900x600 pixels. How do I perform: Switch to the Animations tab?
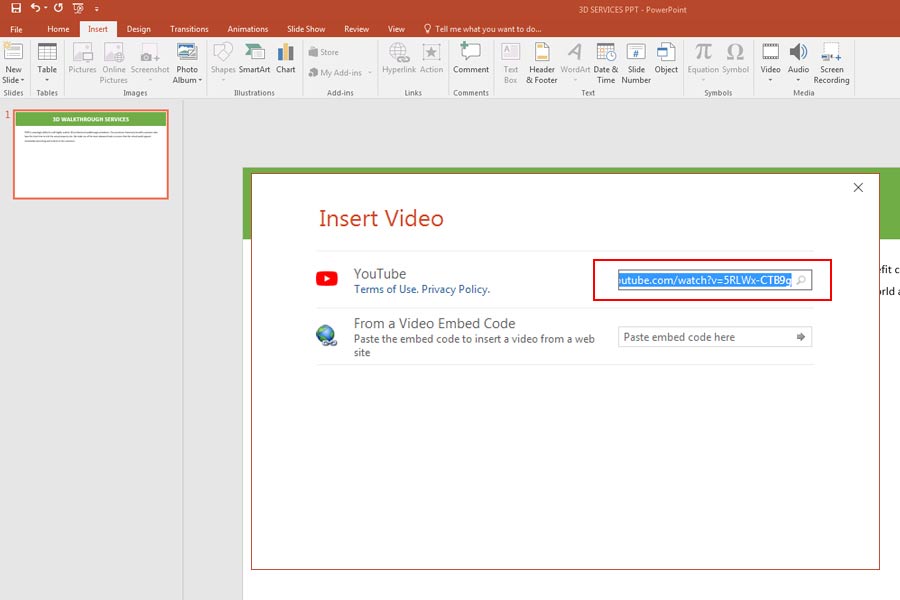pyautogui.click(x=247, y=29)
